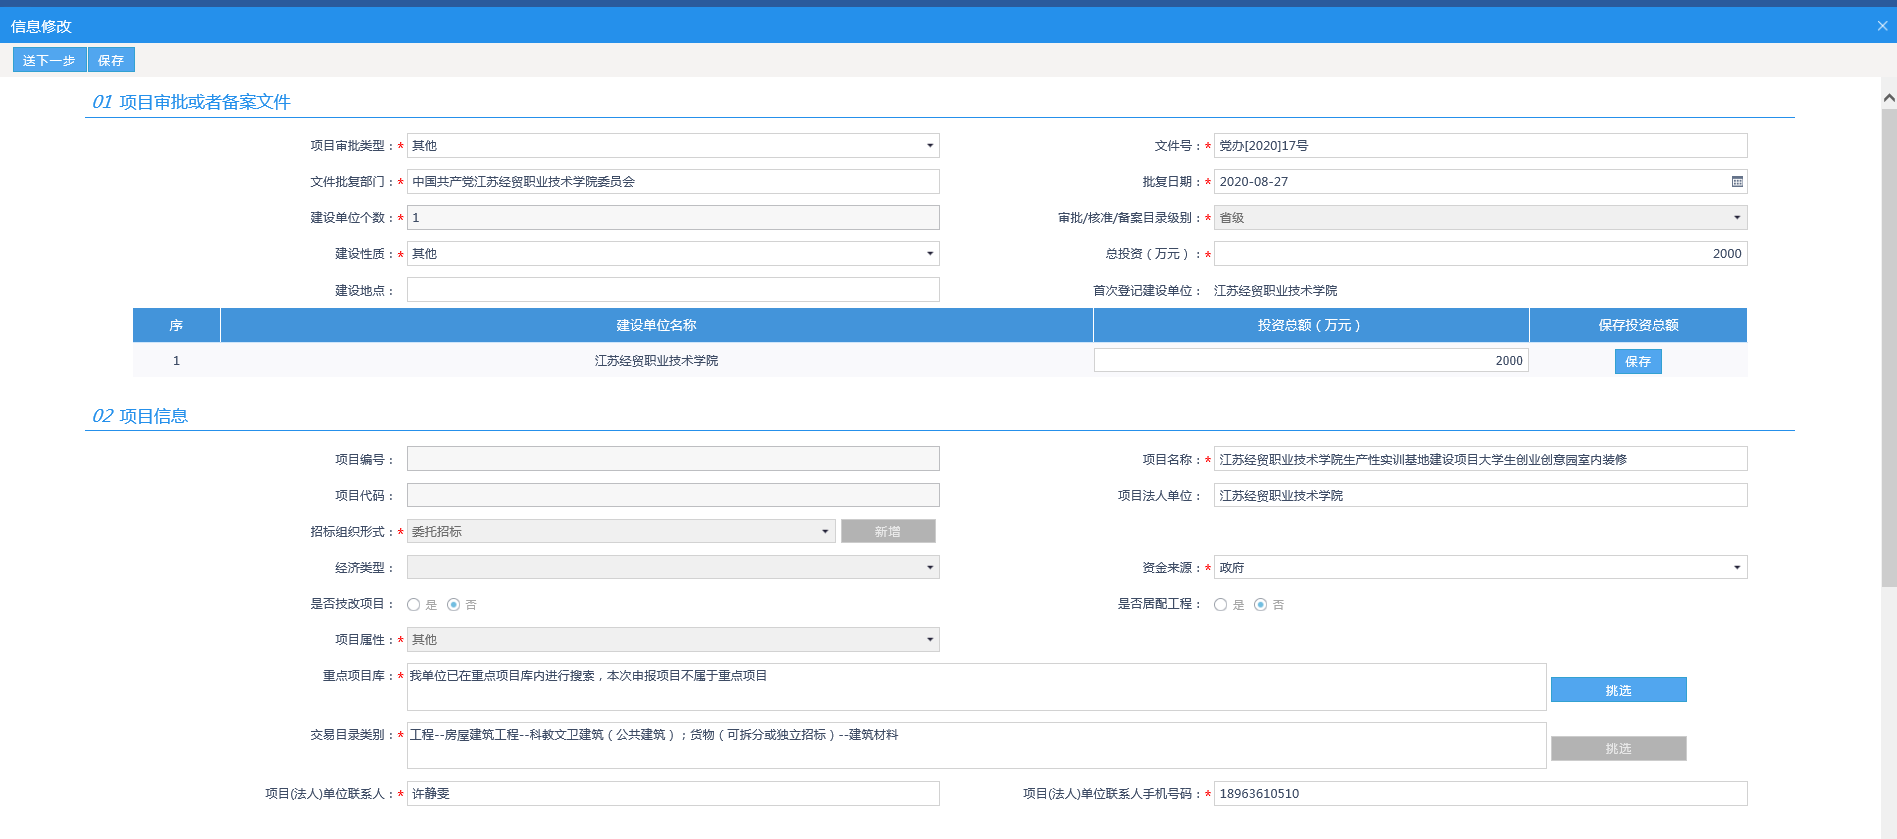Viewport: 1897px width, 839px height.
Task: Select 是 for 是否技改项目
Action: pos(414,605)
